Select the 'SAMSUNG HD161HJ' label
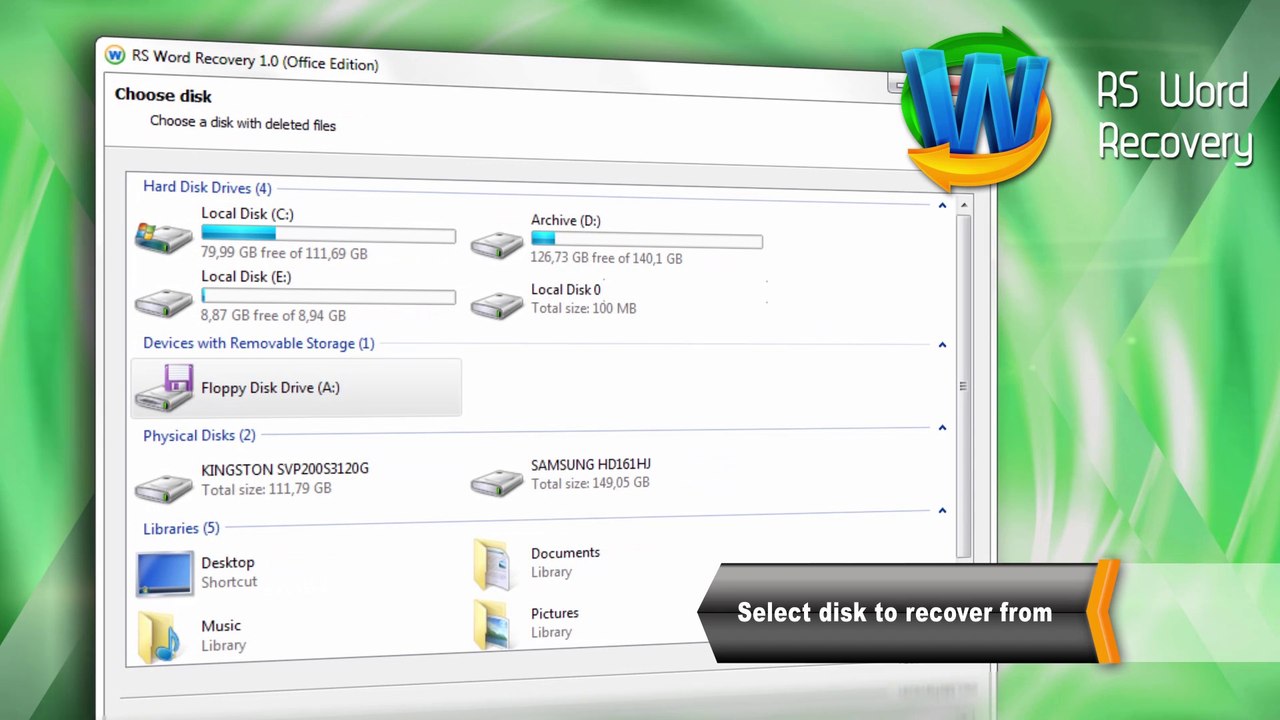The height and width of the screenshot is (720, 1280). click(591, 465)
